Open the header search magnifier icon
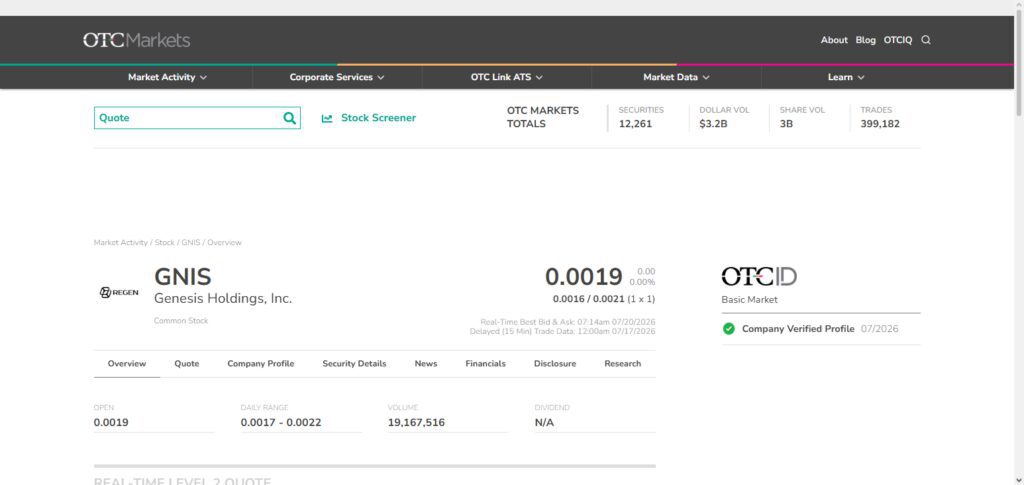The width and height of the screenshot is (1024, 485). [x=925, y=40]
